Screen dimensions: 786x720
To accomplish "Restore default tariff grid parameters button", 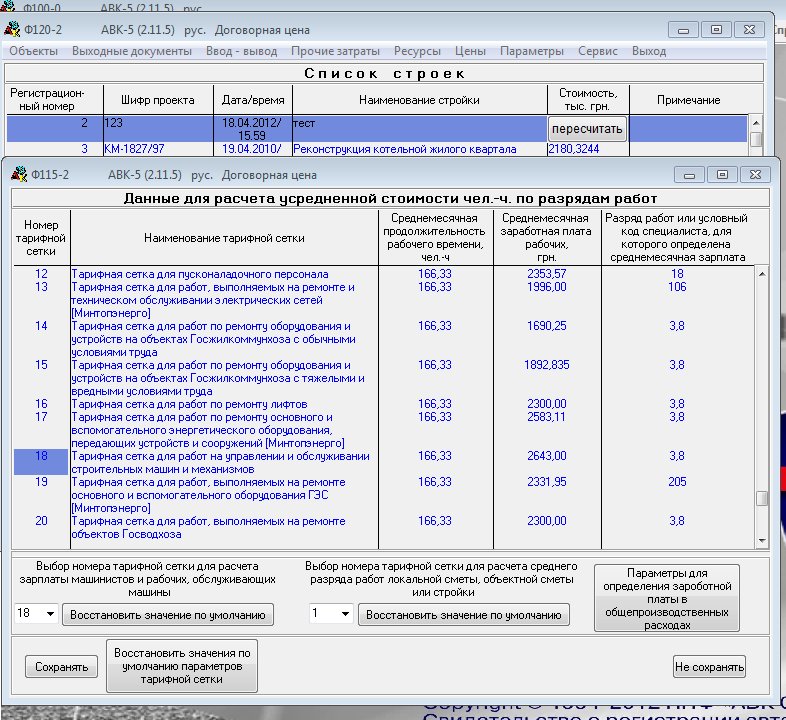I will [x=182, y=666].
